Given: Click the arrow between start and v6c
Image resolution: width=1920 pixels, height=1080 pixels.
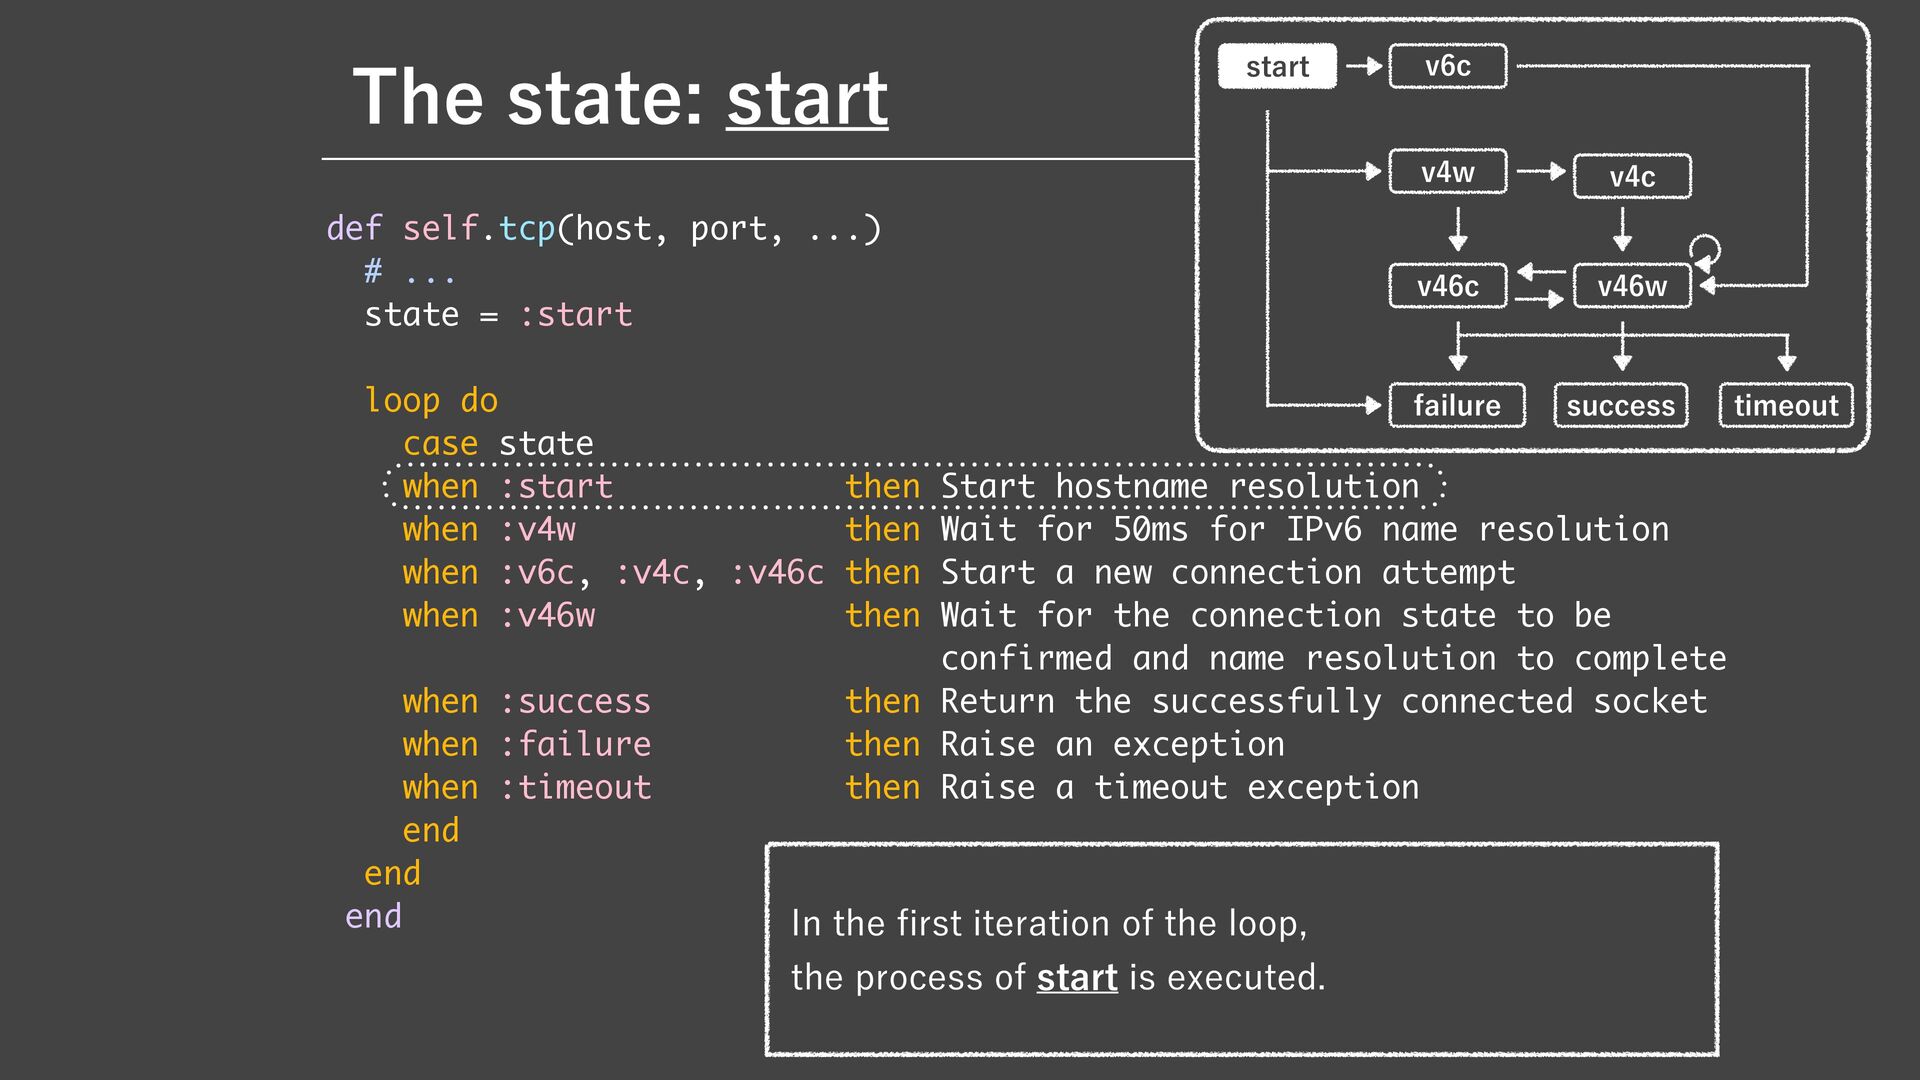Looking at the screenshot, I should (1363, 67).
